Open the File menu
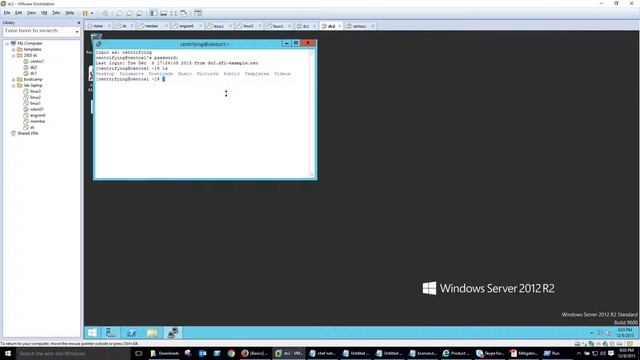The width and height of the screenshot is (640, 360). point(7,13)
